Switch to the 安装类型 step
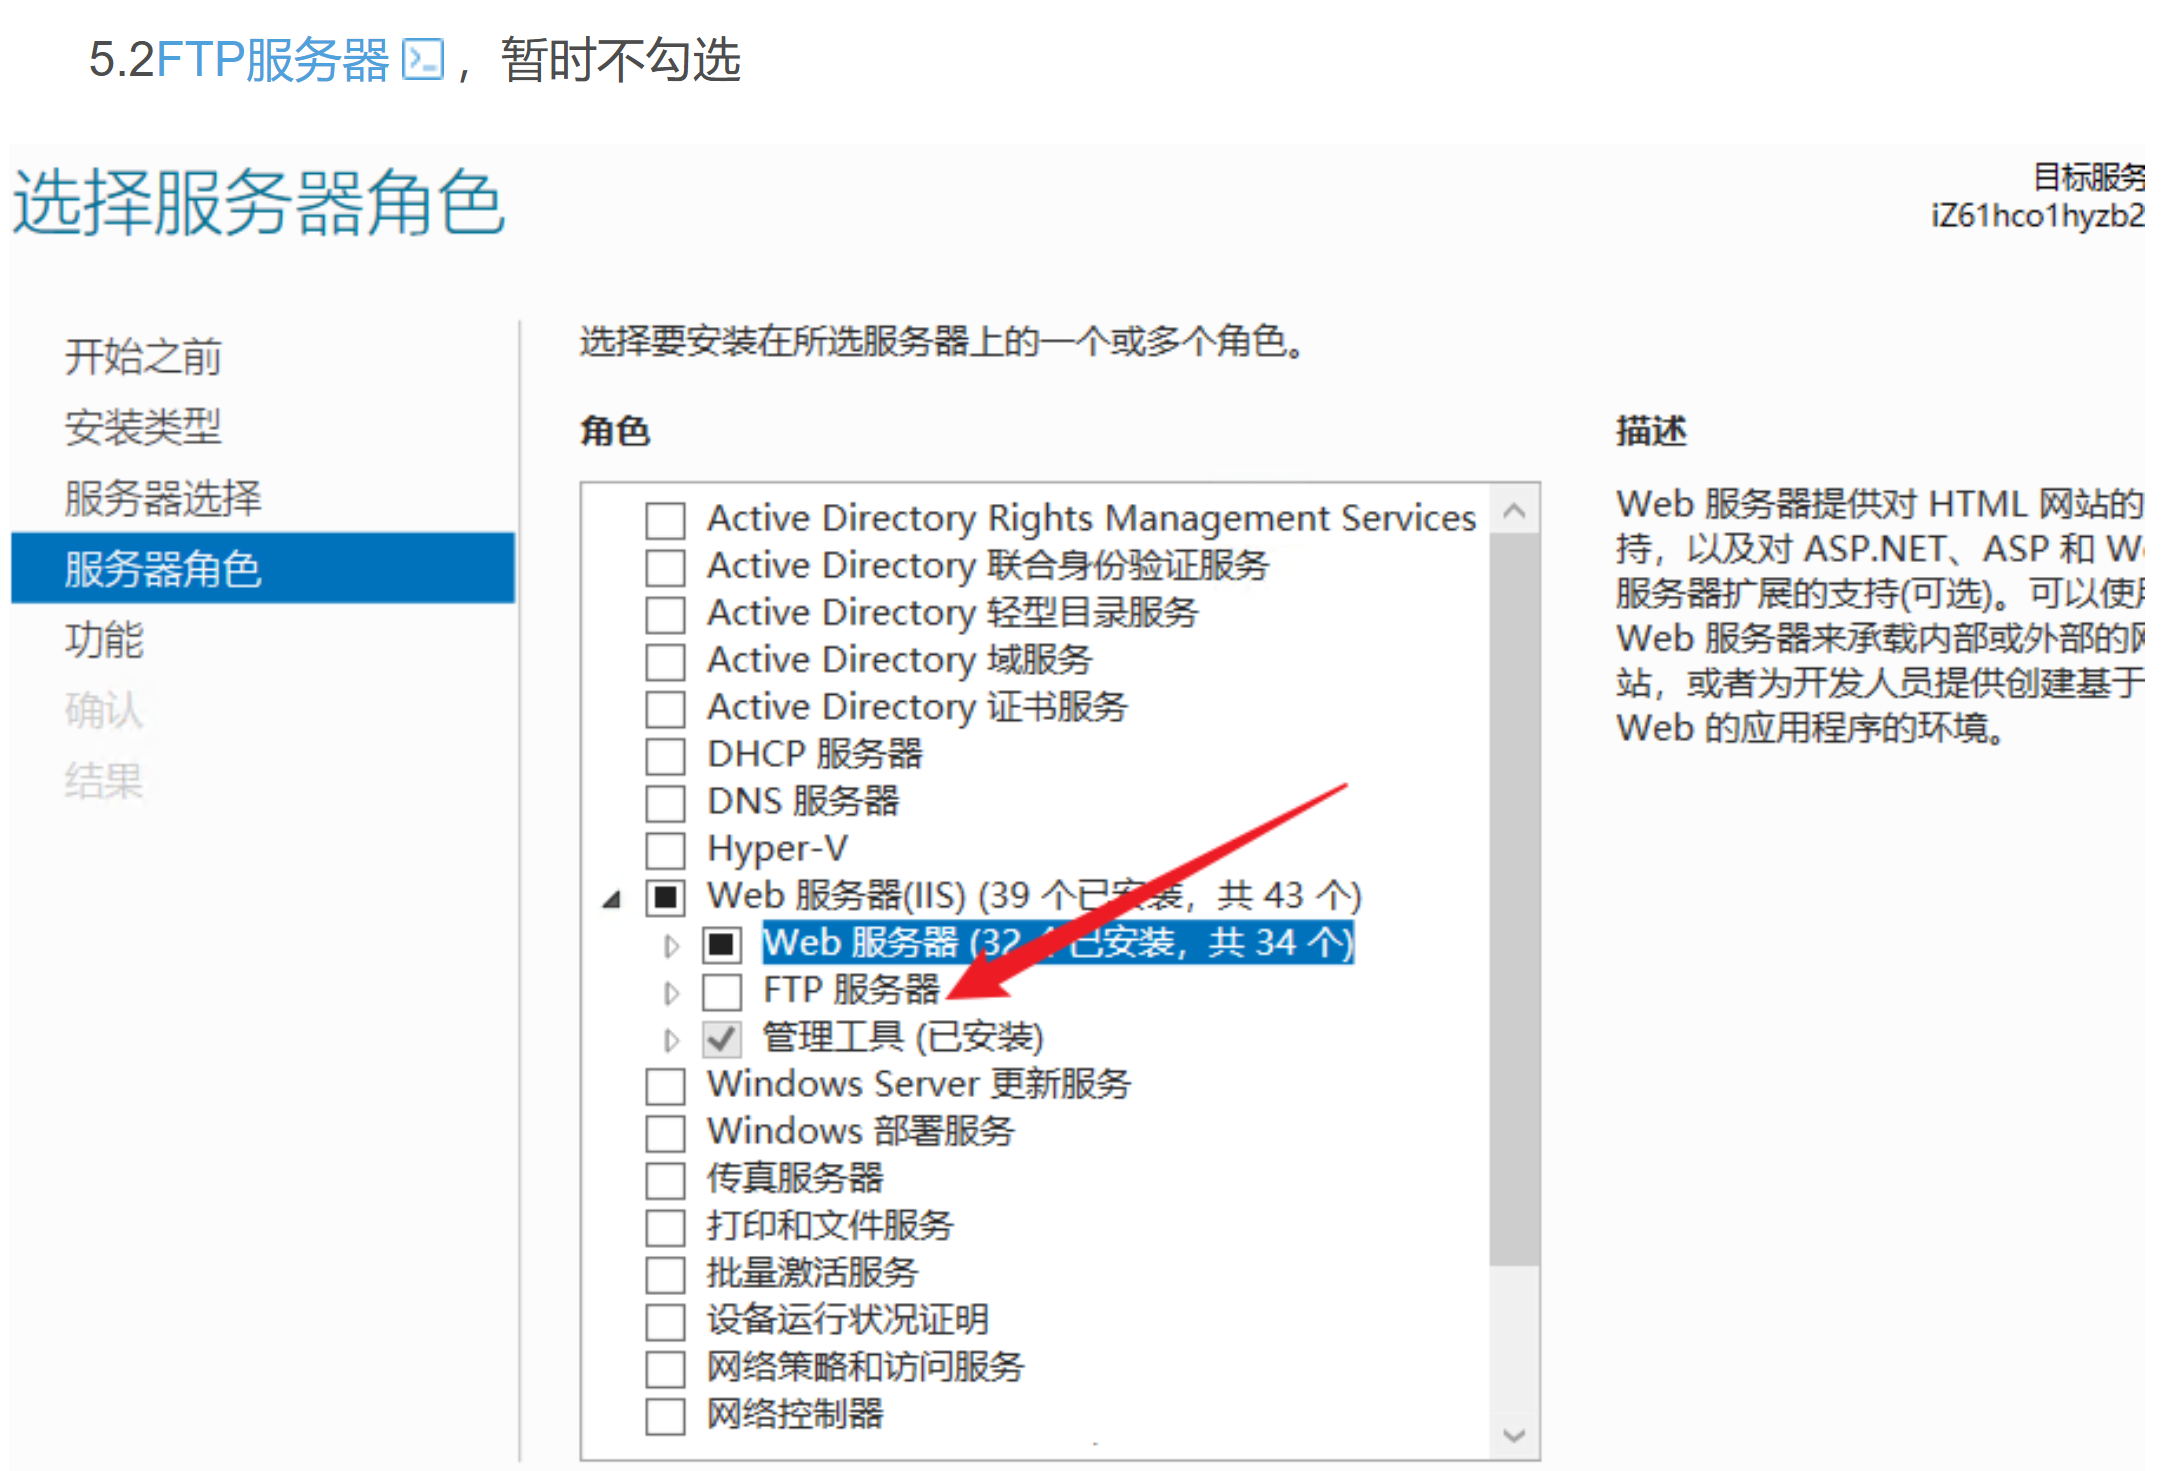 (x=142, y=427)
